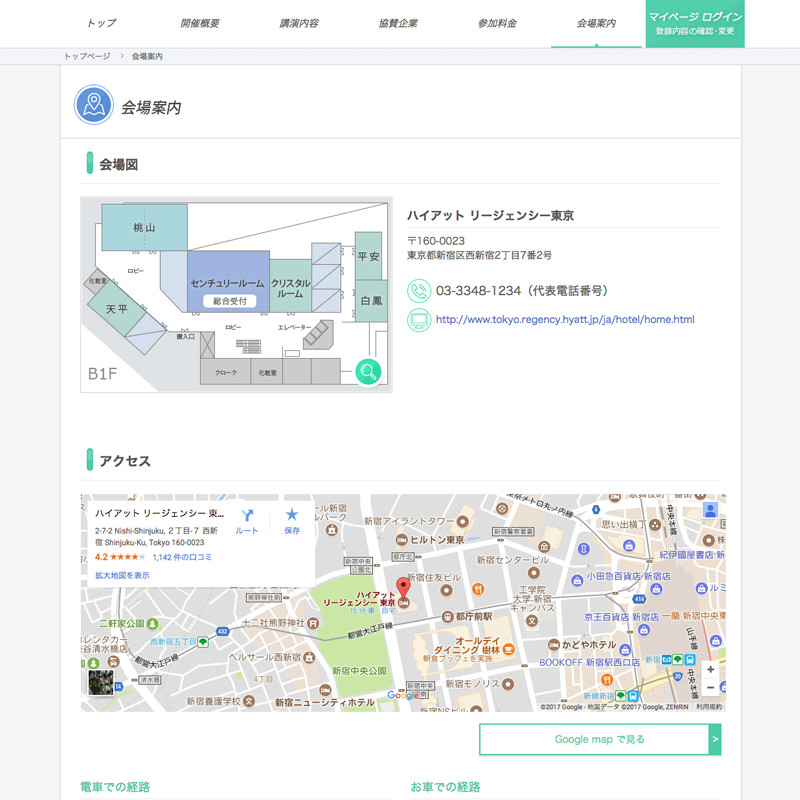The height and width of the screenshot is (800, 800).
Task: Click the B1F floor plan thumbnail
Action: pos(236,294)
